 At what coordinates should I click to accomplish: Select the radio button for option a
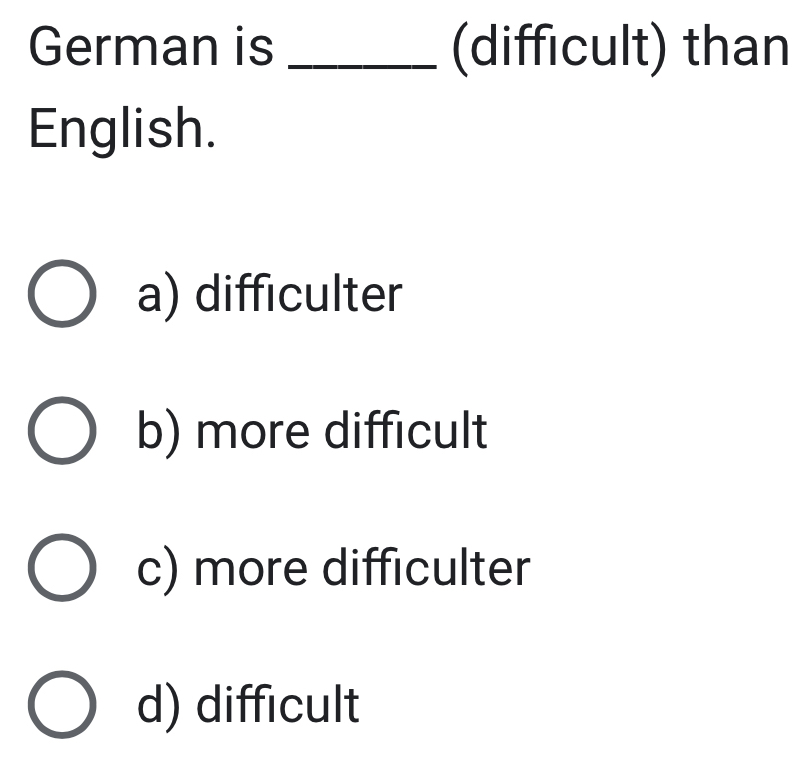click(62, 293)
